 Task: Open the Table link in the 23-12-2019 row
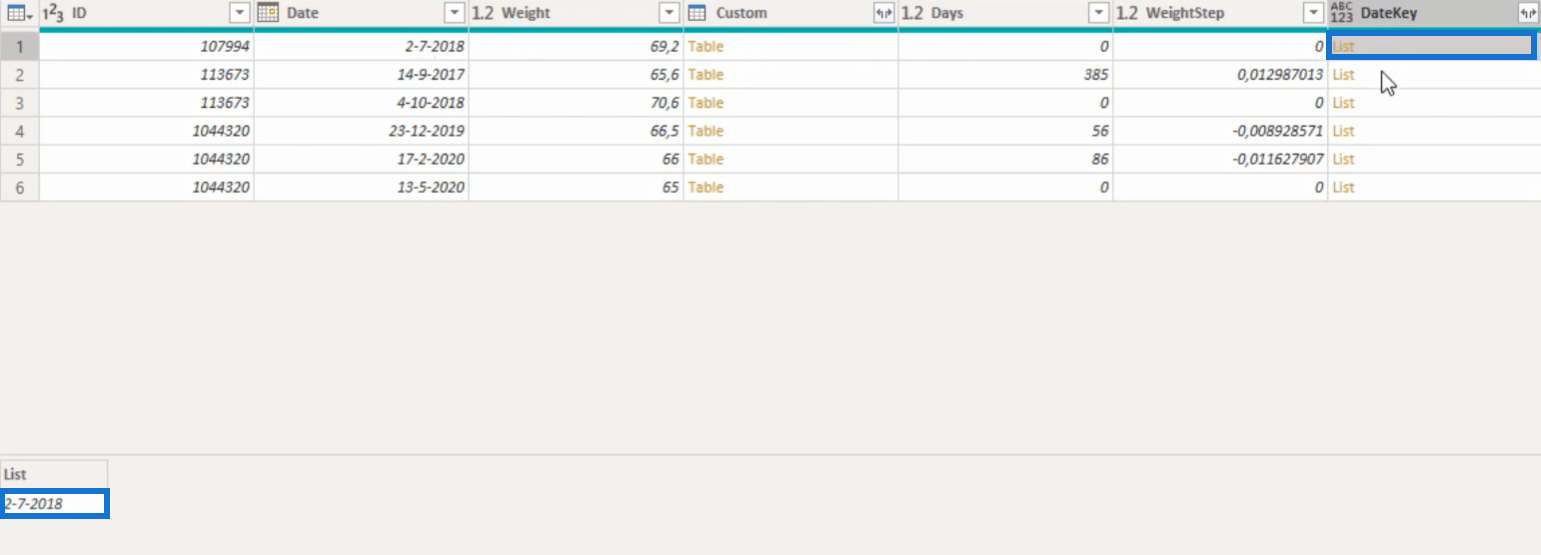705,131
